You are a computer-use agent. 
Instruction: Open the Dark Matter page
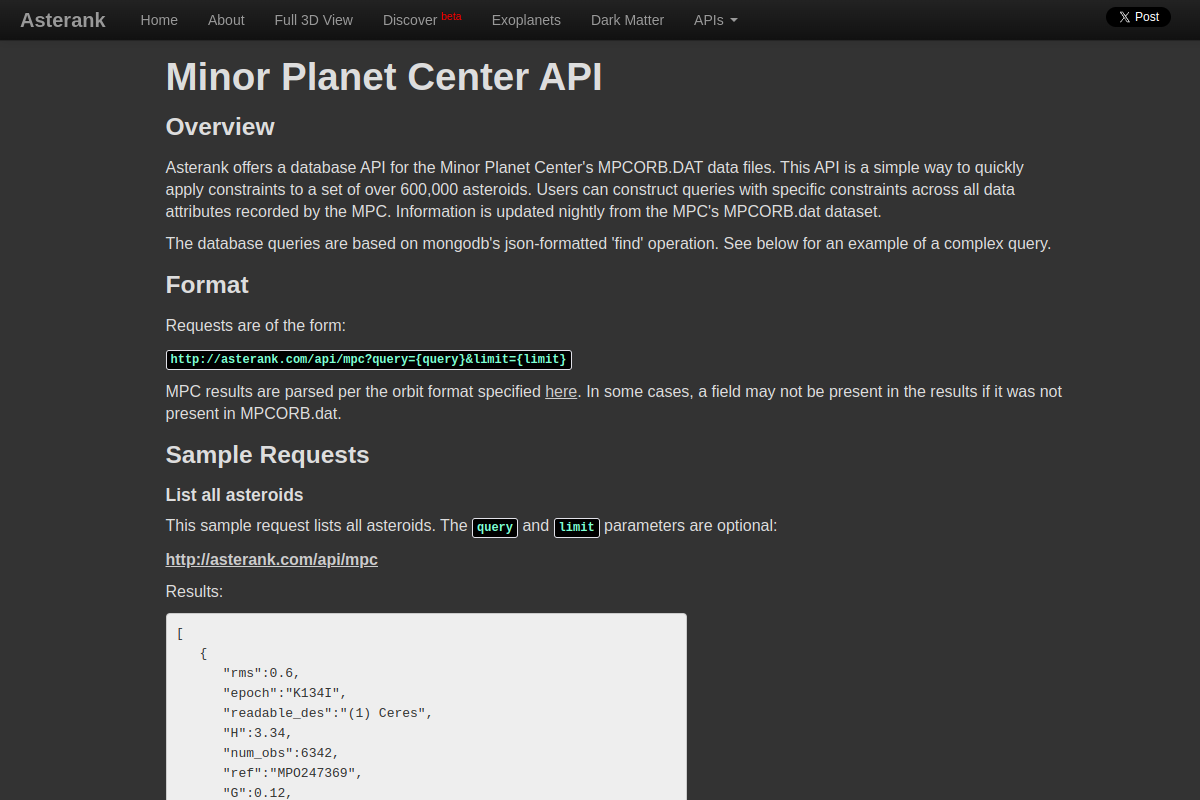627,20
